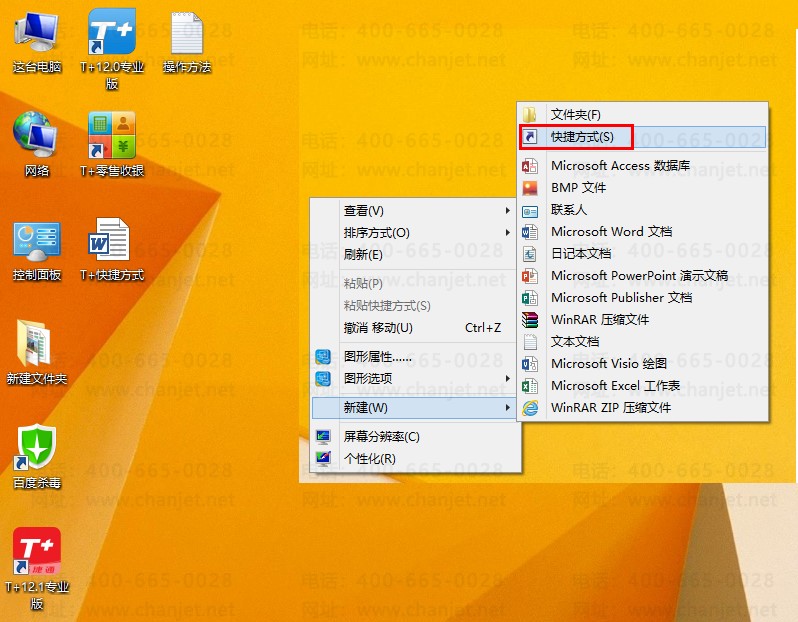Click the shortcut arrow icon beside 快捷方式(S)
Image resolution: width=798 pixels, height=622 pixels.
[530, 136]
